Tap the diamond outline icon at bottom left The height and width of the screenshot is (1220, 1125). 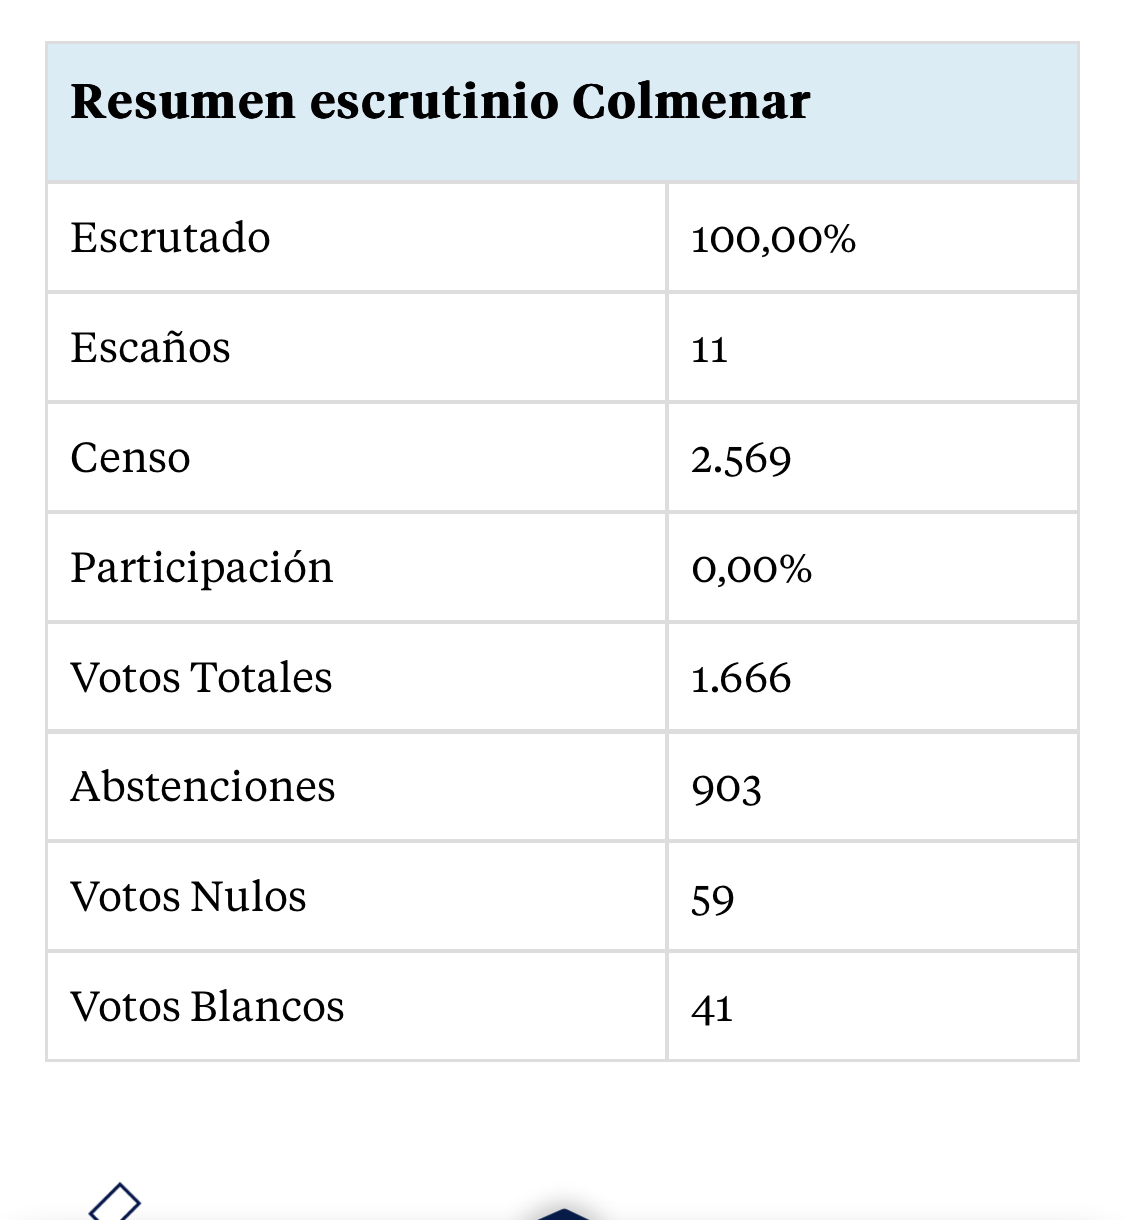pyautogui.click(x=115, y=1203)
